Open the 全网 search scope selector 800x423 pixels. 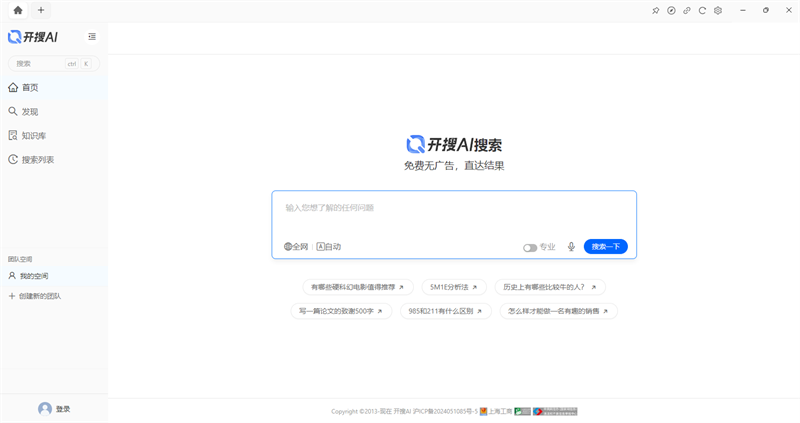click(296, 246)
